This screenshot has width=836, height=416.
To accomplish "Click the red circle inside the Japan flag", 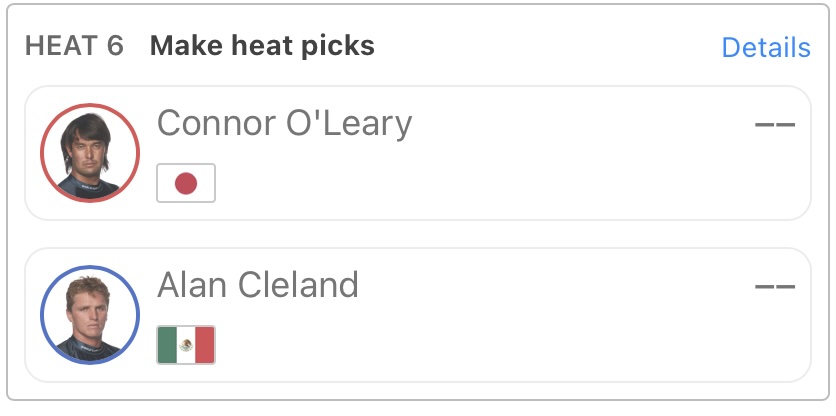I will click(186, 183).
